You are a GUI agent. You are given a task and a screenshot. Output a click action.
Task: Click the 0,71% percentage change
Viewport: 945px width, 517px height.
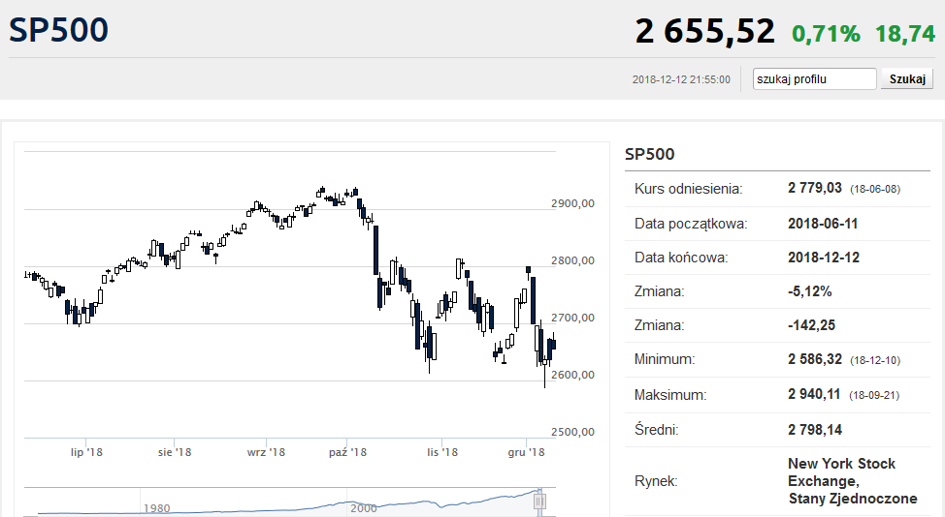[x=826, y=34]
